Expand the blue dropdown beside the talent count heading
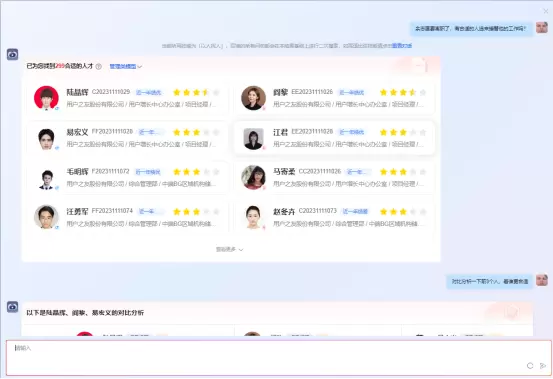Image resolution: width=553 pixels, height=379 pixels. pos(126,66)
